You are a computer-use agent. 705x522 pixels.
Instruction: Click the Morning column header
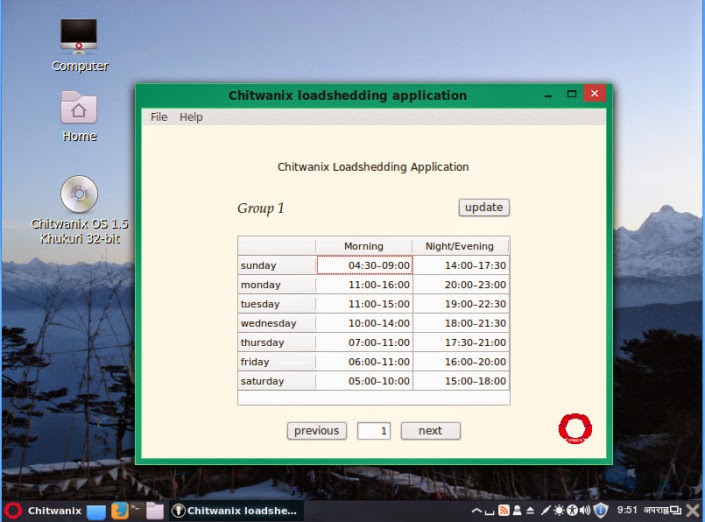[363, 246]
